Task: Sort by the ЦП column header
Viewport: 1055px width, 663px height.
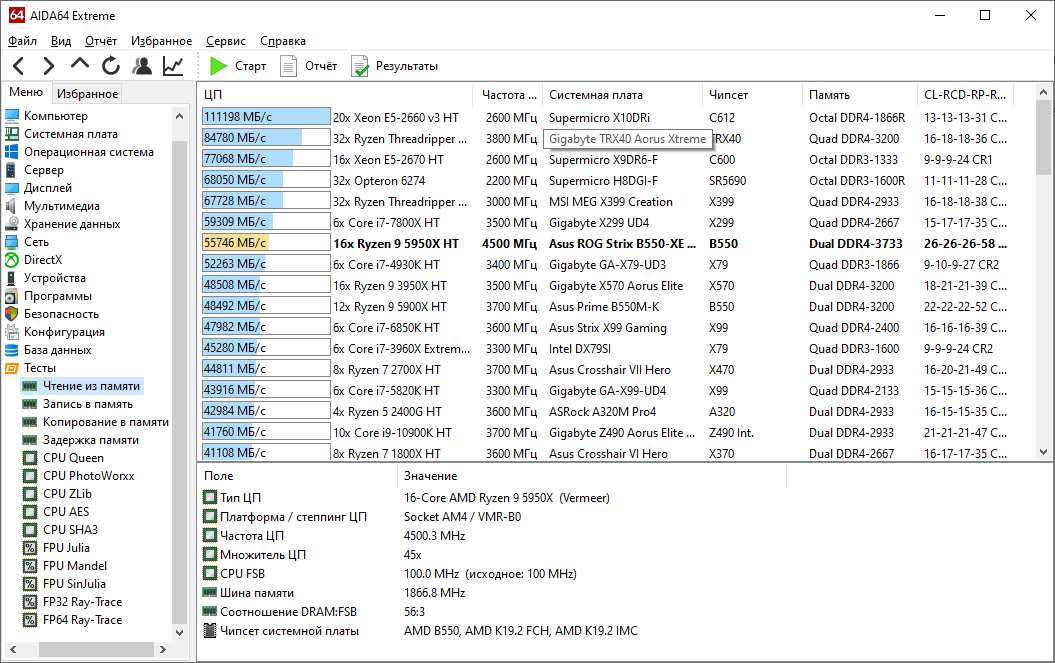Action: [x=336, y=95]
